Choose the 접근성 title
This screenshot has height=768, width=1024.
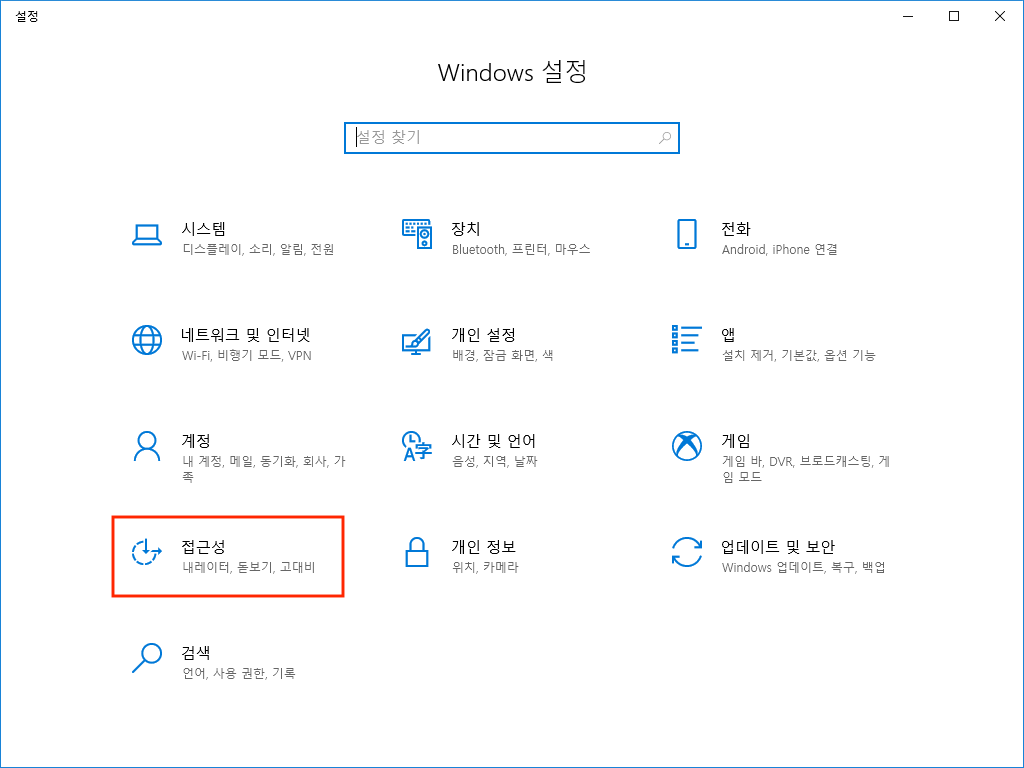[x=204, y=546]
